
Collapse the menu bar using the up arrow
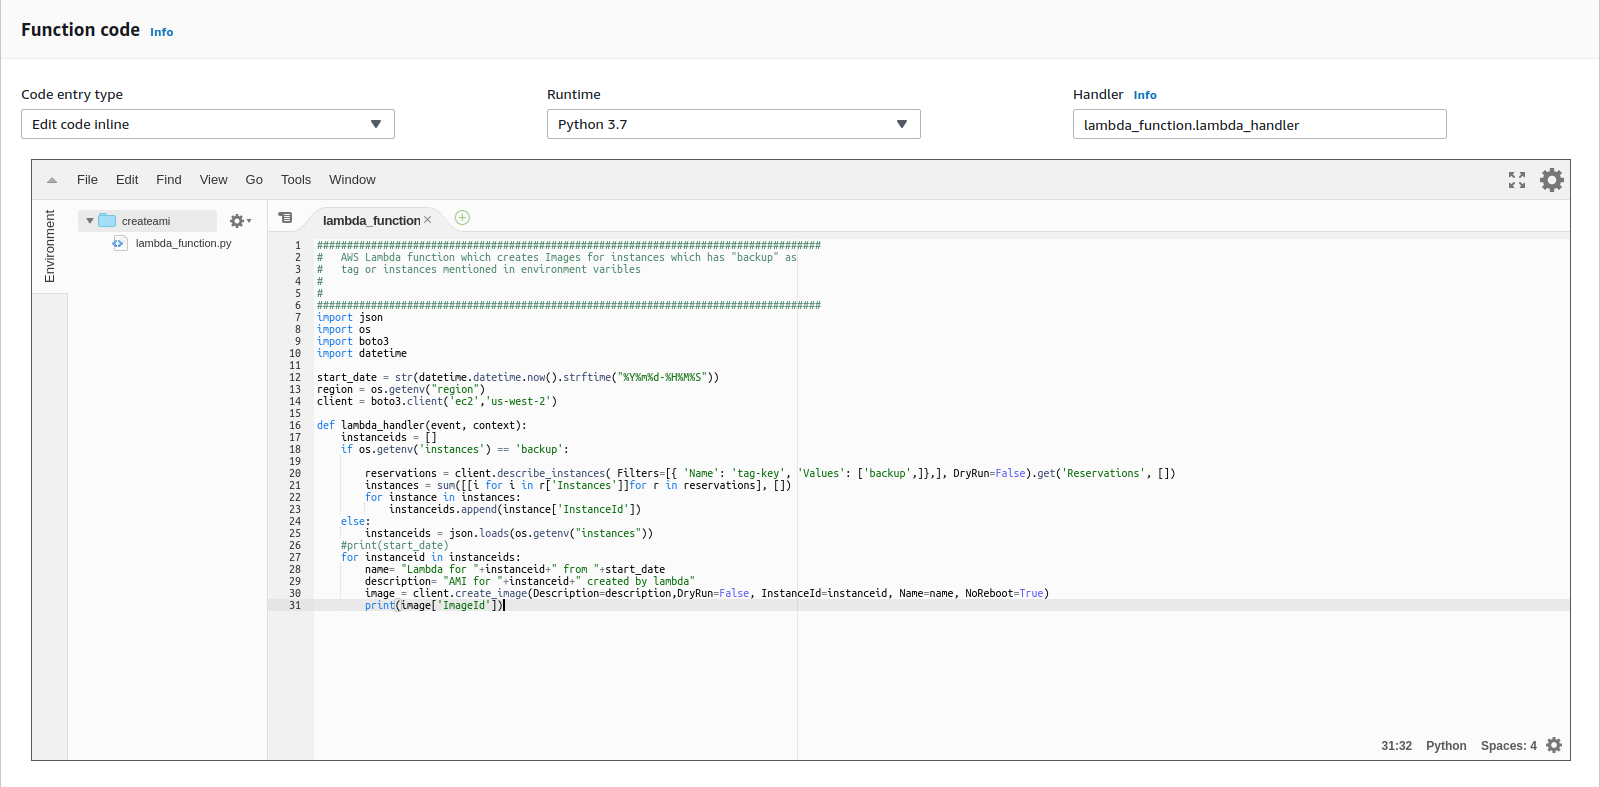[x=52, y=180]
